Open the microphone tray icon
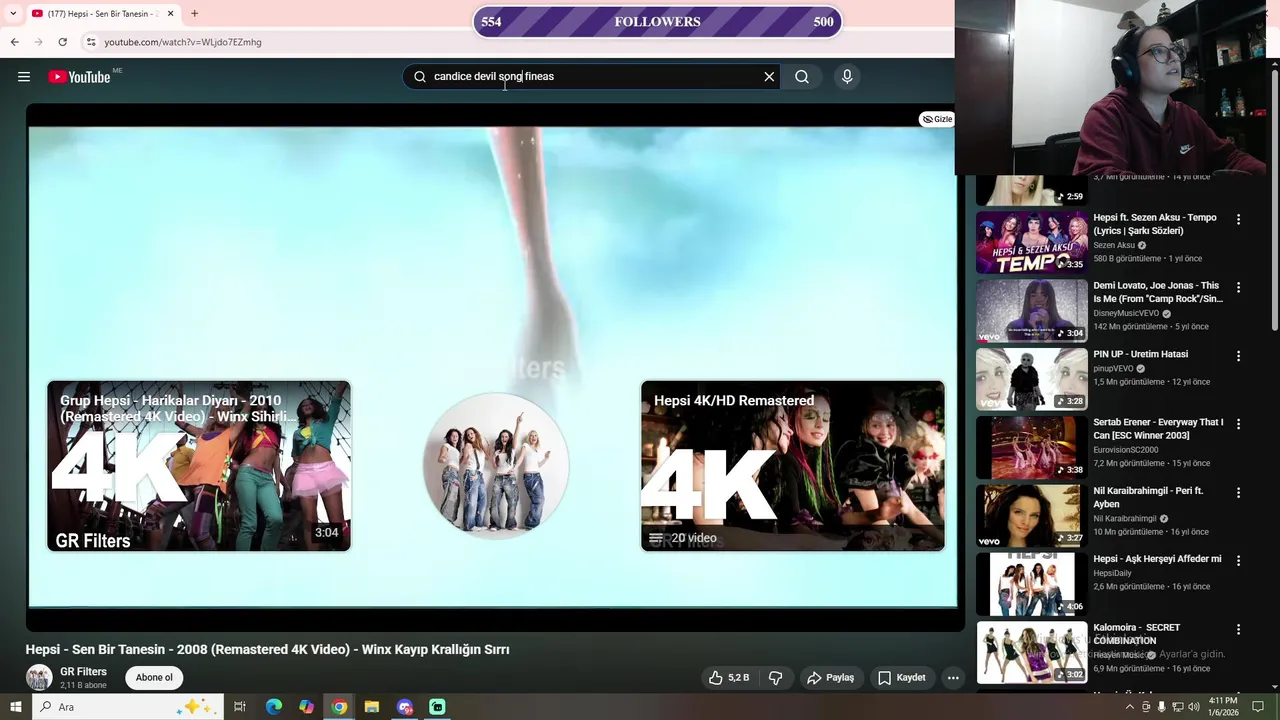Viewport: 1280px width, 720px height. click(1161, 707)
